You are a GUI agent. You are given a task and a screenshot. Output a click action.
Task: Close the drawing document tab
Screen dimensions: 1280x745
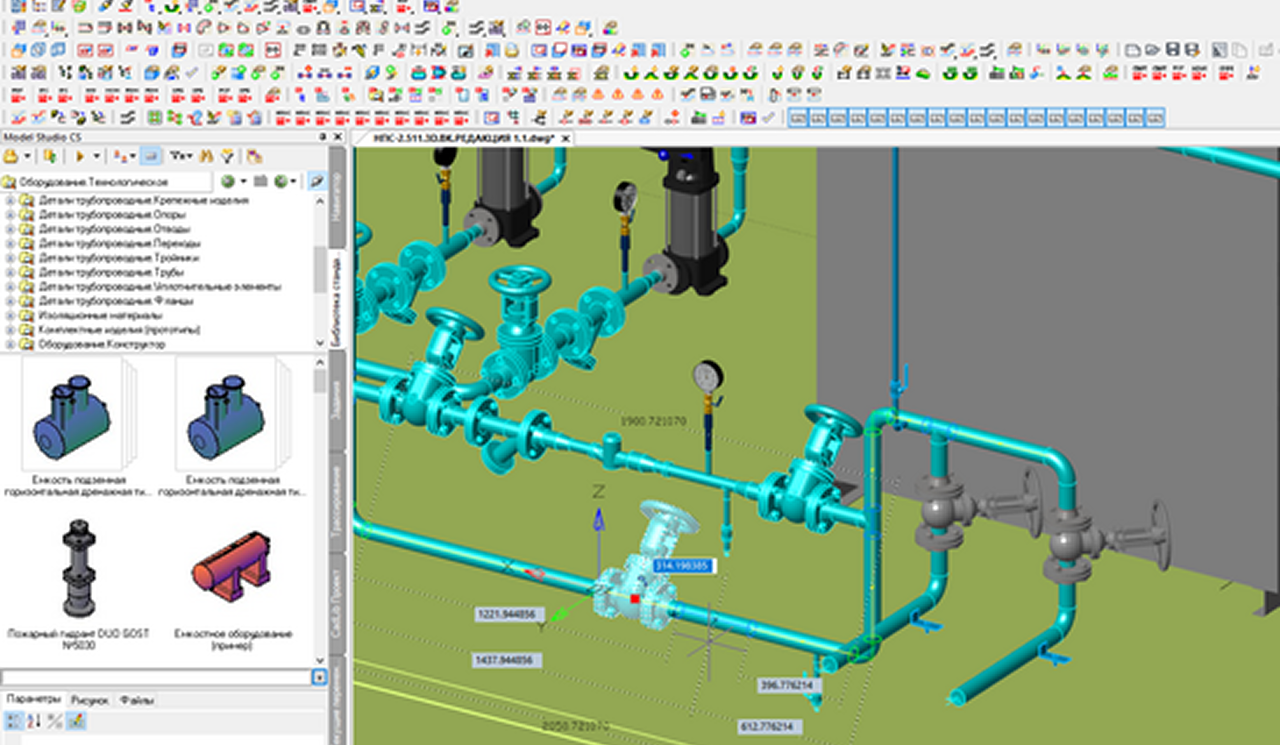[x=568, y=138]
